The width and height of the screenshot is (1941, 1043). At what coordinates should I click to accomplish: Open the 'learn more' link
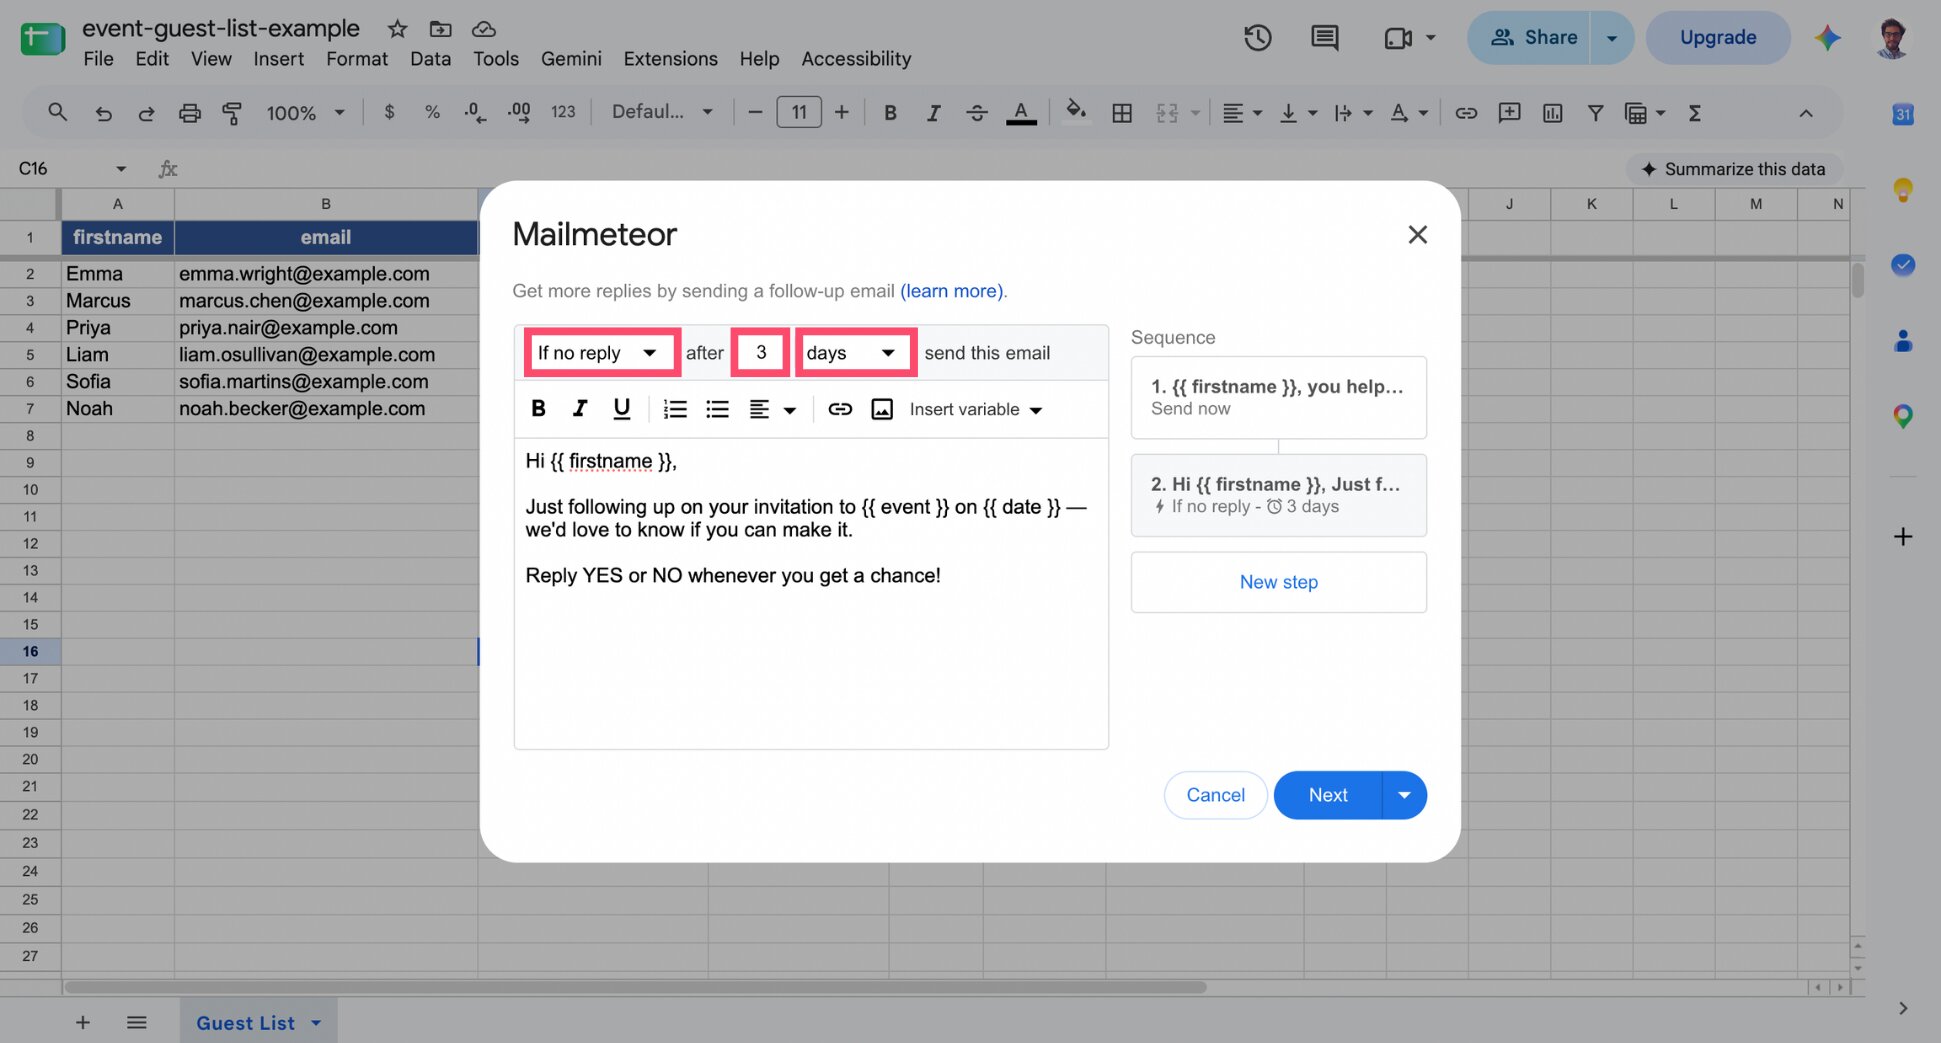(x=953, y=291)
